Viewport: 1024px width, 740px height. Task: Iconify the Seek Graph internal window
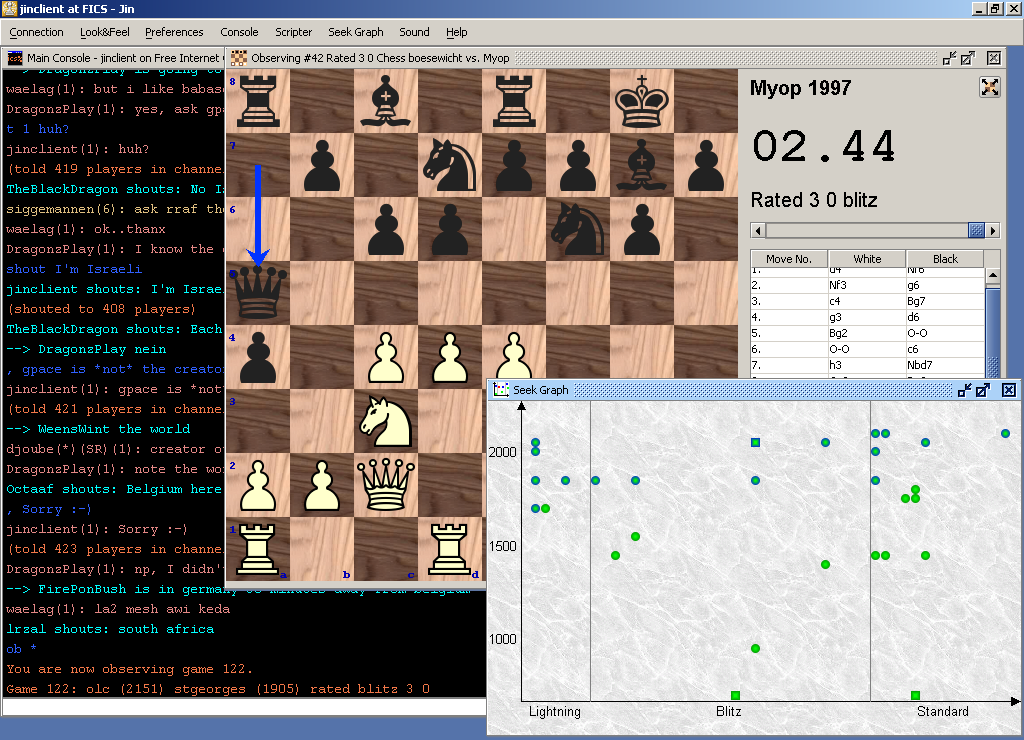[x=964, y=390]
